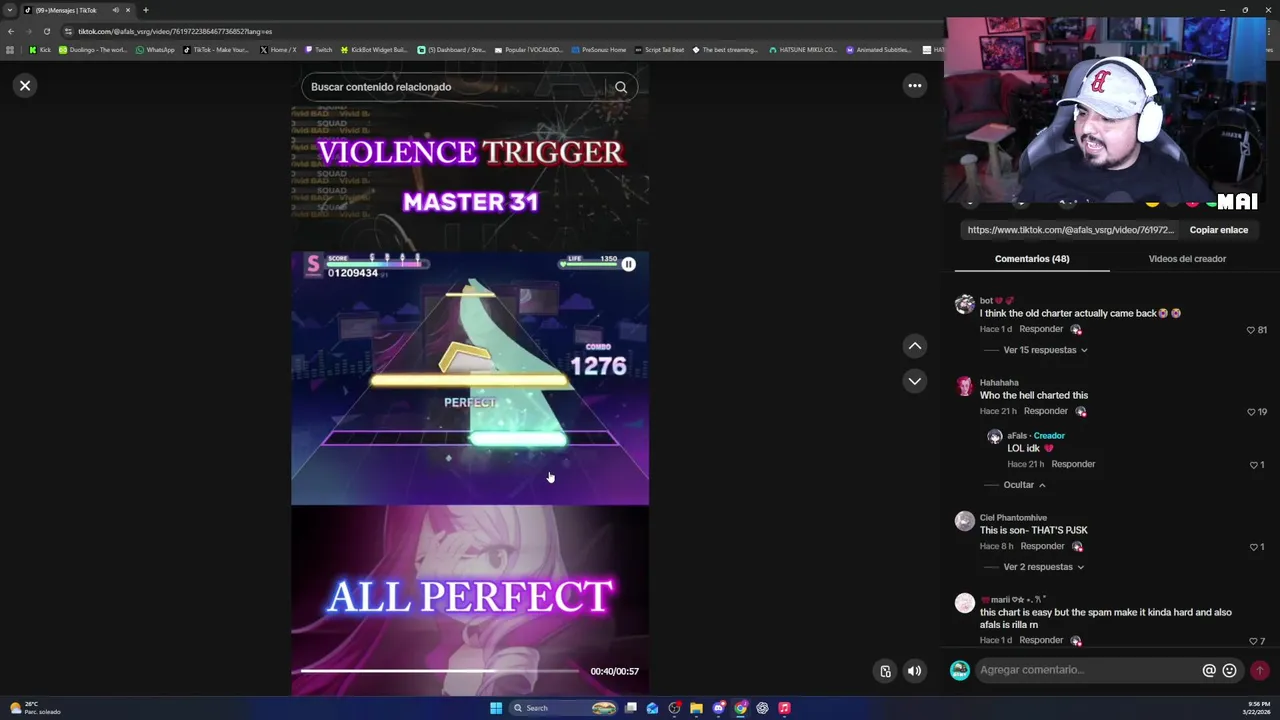Seek on the video progress bar
Viewport: 1280px width, 720px height.
click(439, 671)
